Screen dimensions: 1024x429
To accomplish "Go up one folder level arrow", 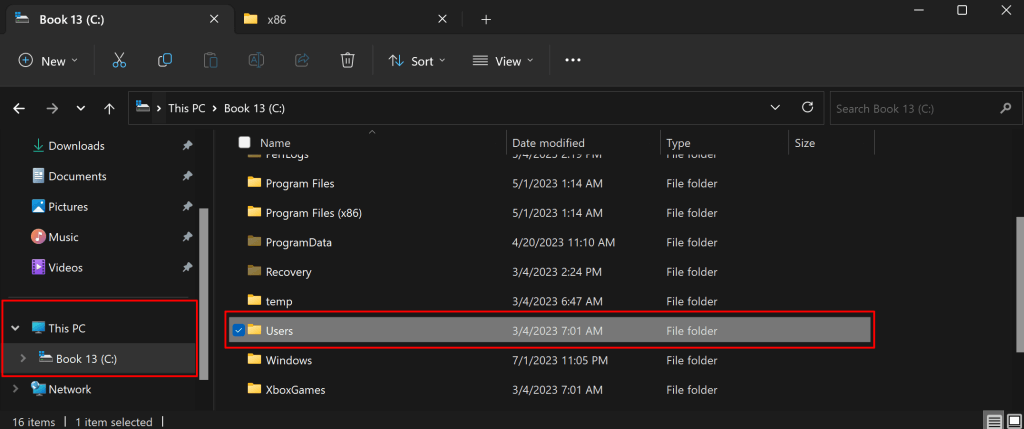I will (x=111, y=108).
